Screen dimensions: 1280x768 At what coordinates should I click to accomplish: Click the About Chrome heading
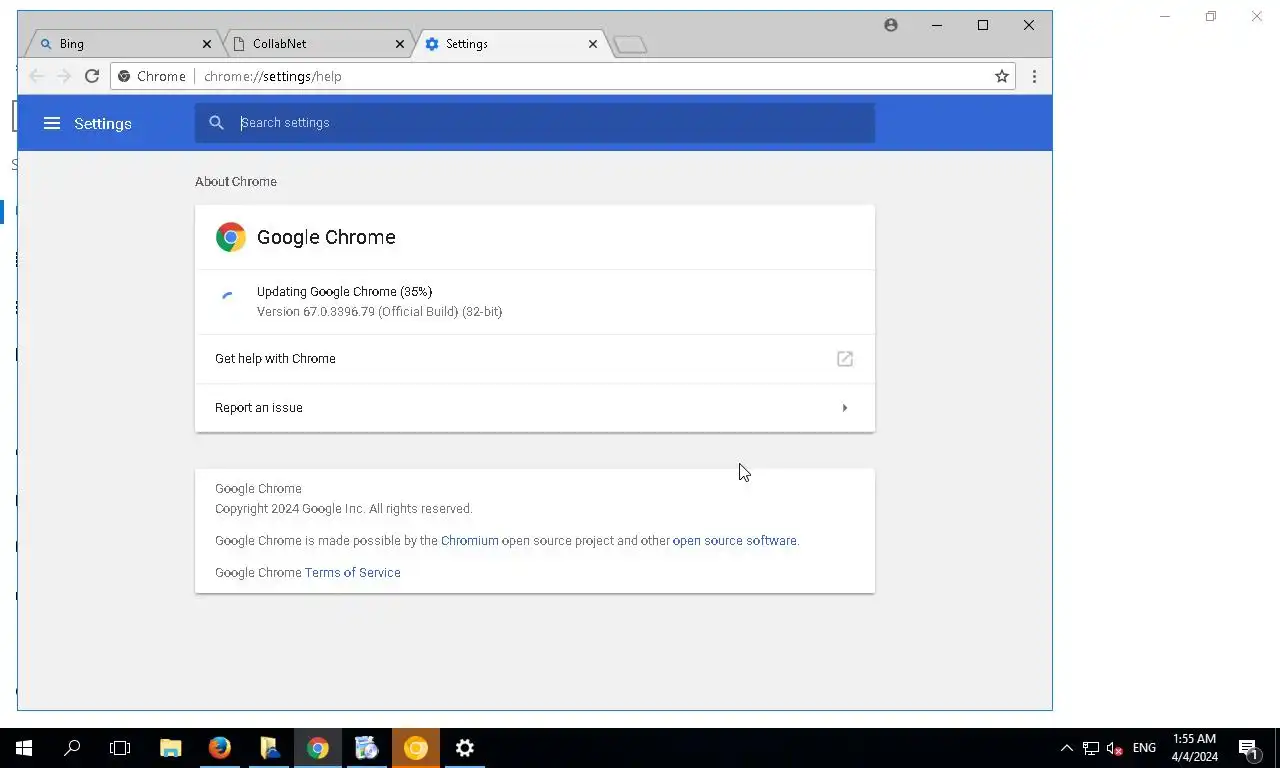coord(236,182)
